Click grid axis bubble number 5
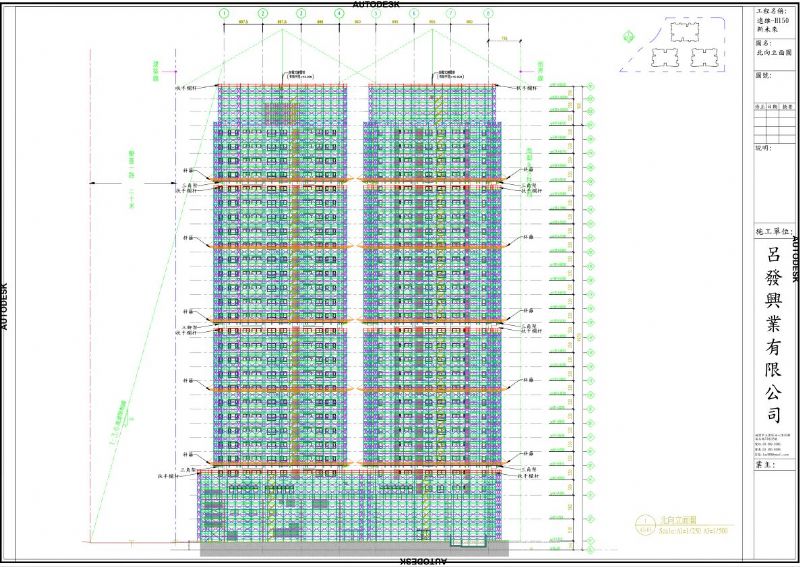This screenshot has width=800, height=567. 376,14
